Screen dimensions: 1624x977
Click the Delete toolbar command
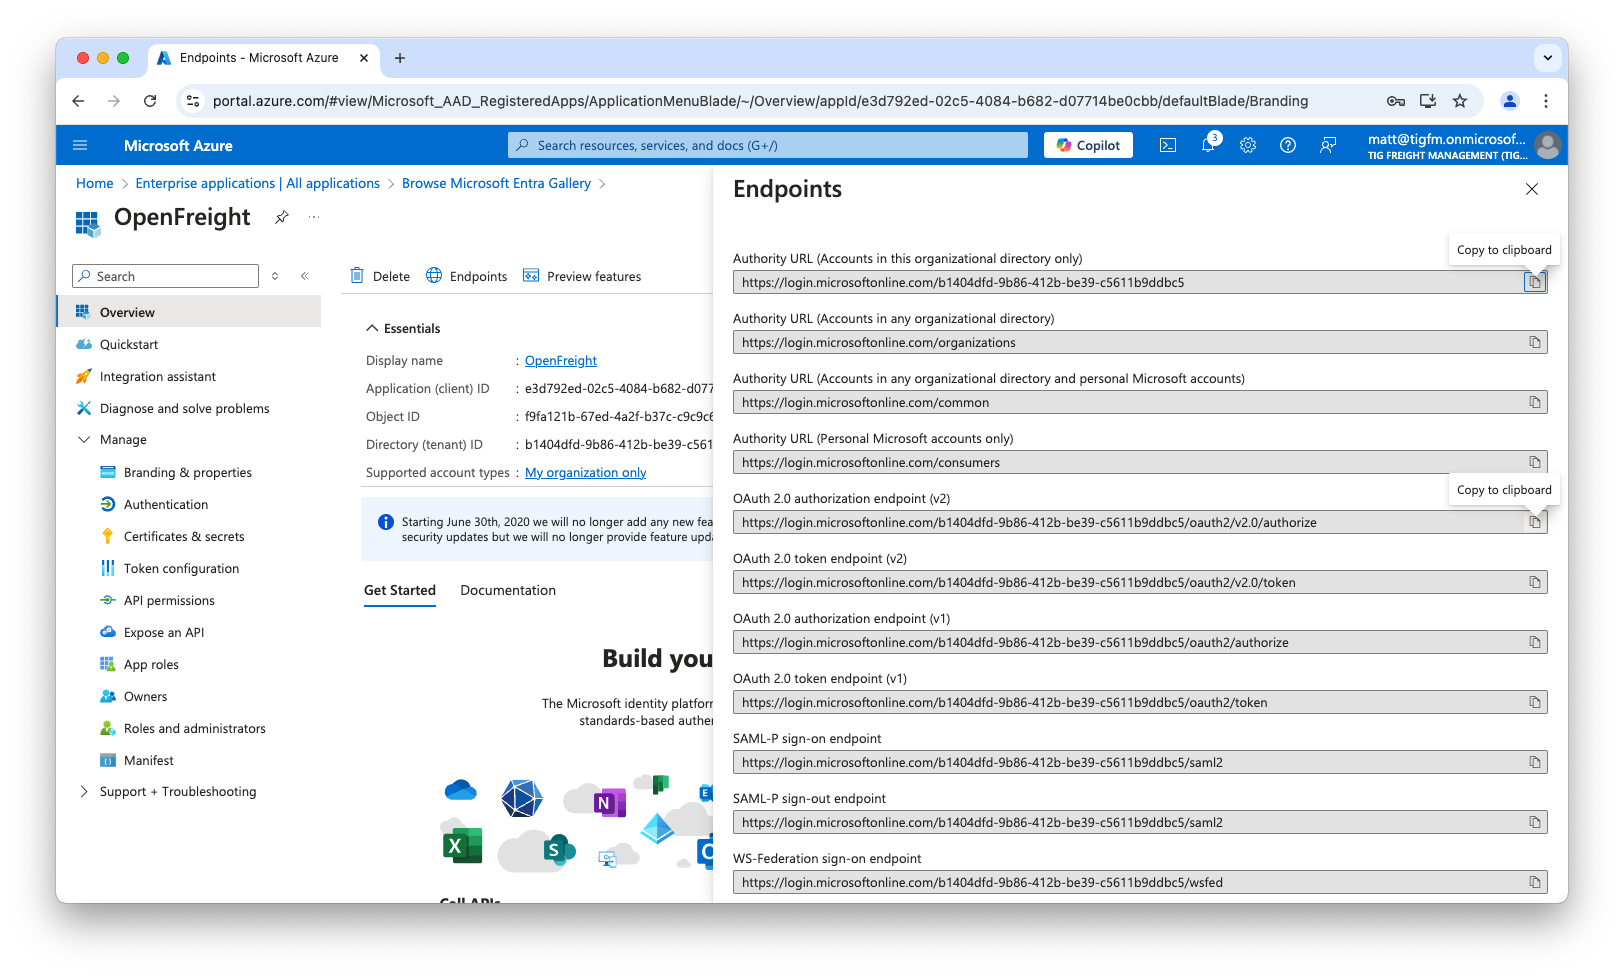[x=380, y=276]
